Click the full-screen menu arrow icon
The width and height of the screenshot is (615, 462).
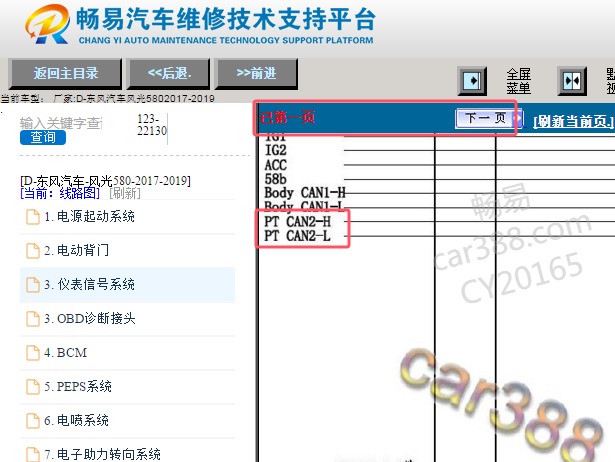coord(472,81)
